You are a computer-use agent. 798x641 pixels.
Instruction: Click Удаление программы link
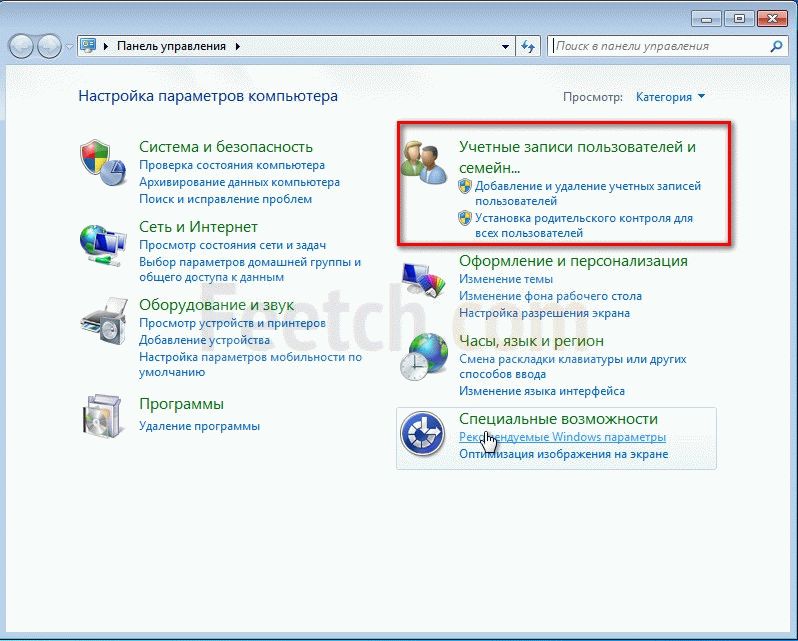click(200, 426)
